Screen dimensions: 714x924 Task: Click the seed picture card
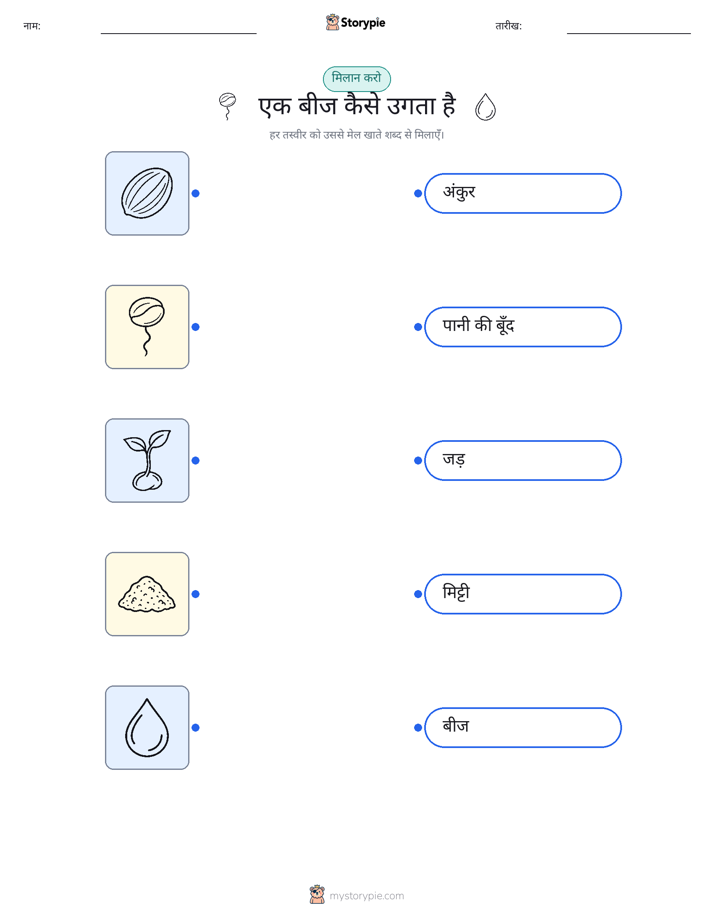pos(147,193)
